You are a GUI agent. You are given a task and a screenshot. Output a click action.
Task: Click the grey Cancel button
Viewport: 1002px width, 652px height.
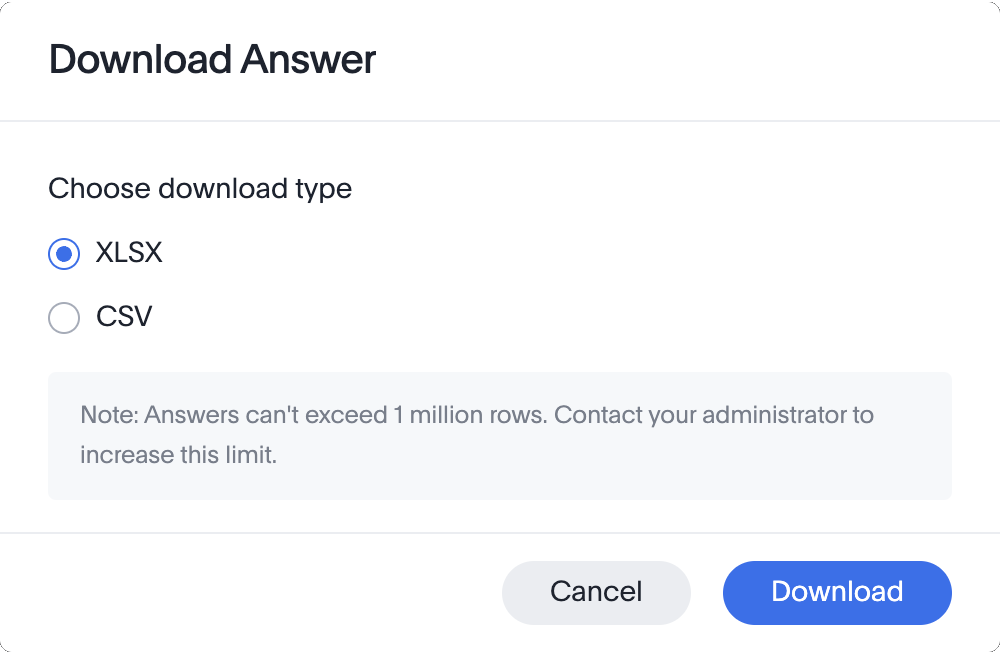pos(596,592)
